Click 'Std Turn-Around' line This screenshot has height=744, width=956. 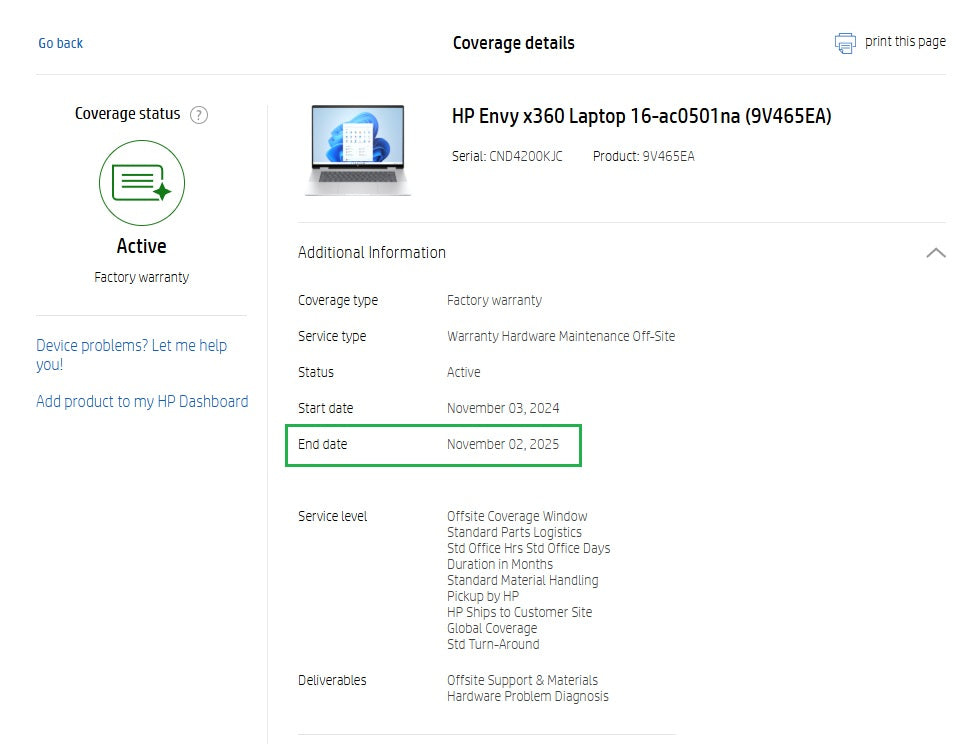[x=493, y=644]
